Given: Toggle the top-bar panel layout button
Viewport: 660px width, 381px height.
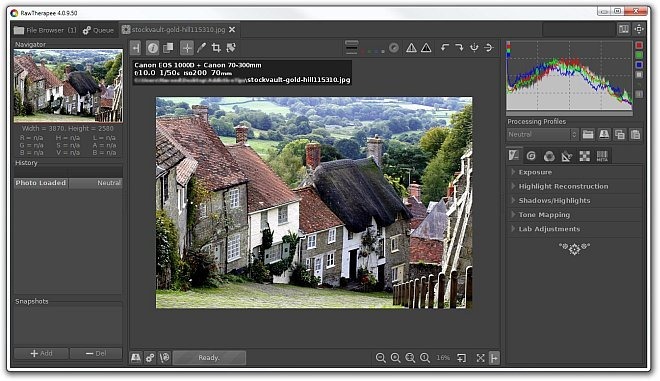Looking at the screenshot, I should coord(623,29).
